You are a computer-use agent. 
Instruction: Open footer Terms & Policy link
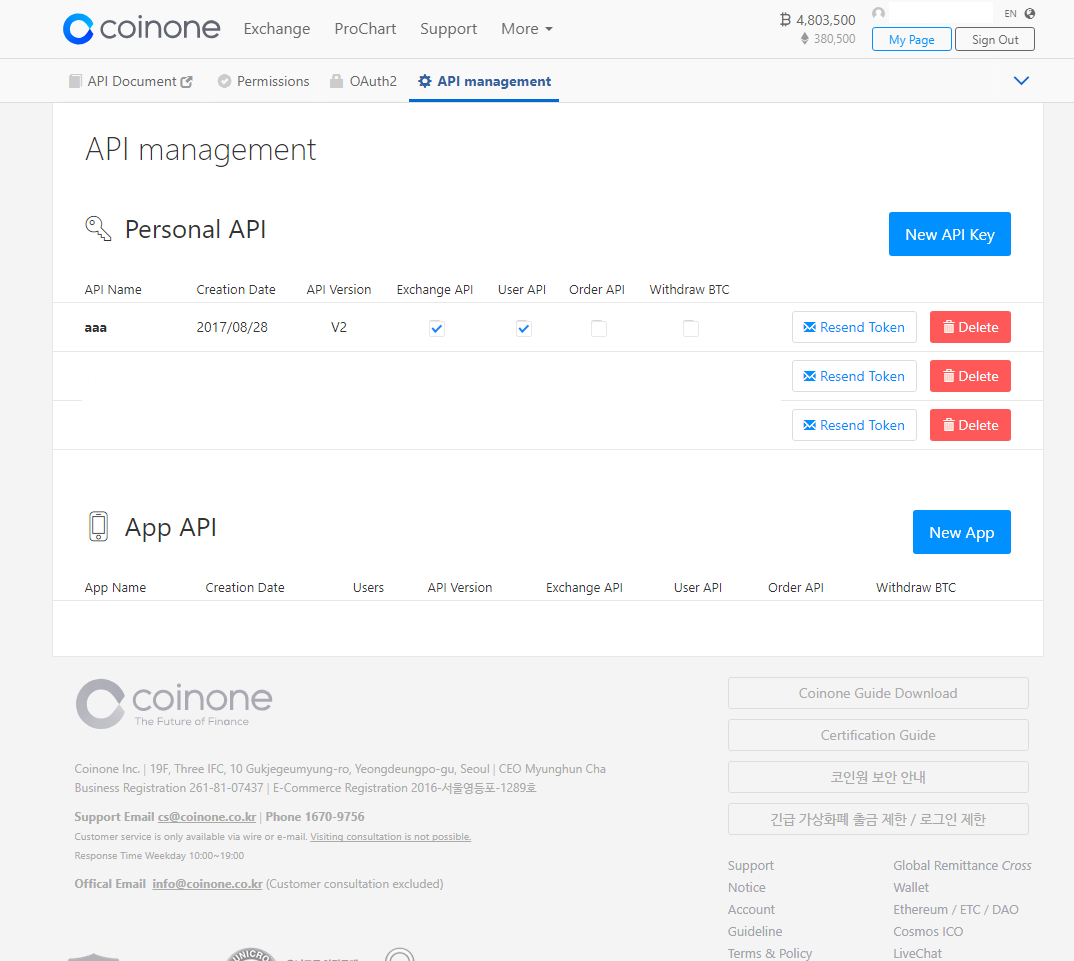click(x=770, y=953)
